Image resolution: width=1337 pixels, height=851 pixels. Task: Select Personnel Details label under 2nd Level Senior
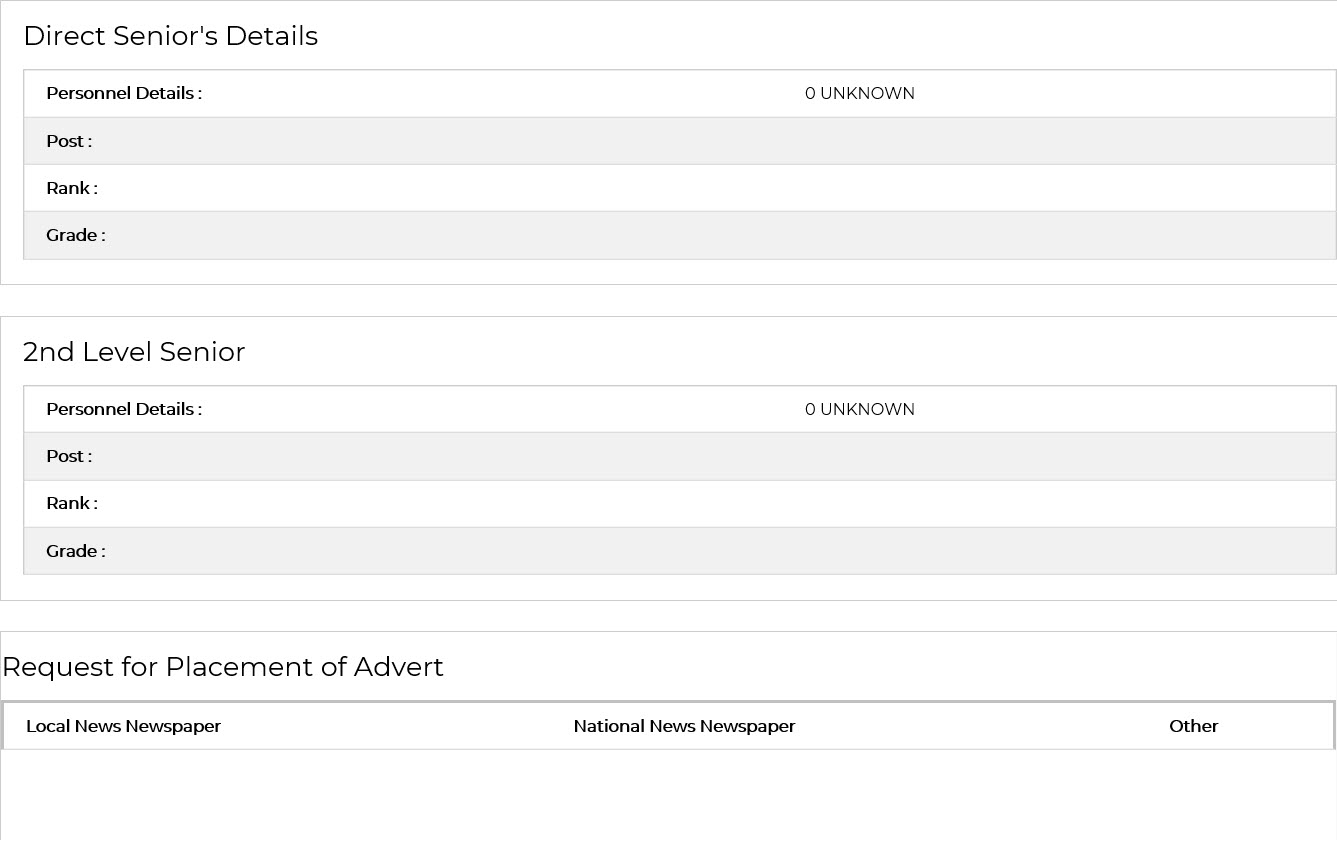point(123,409)
